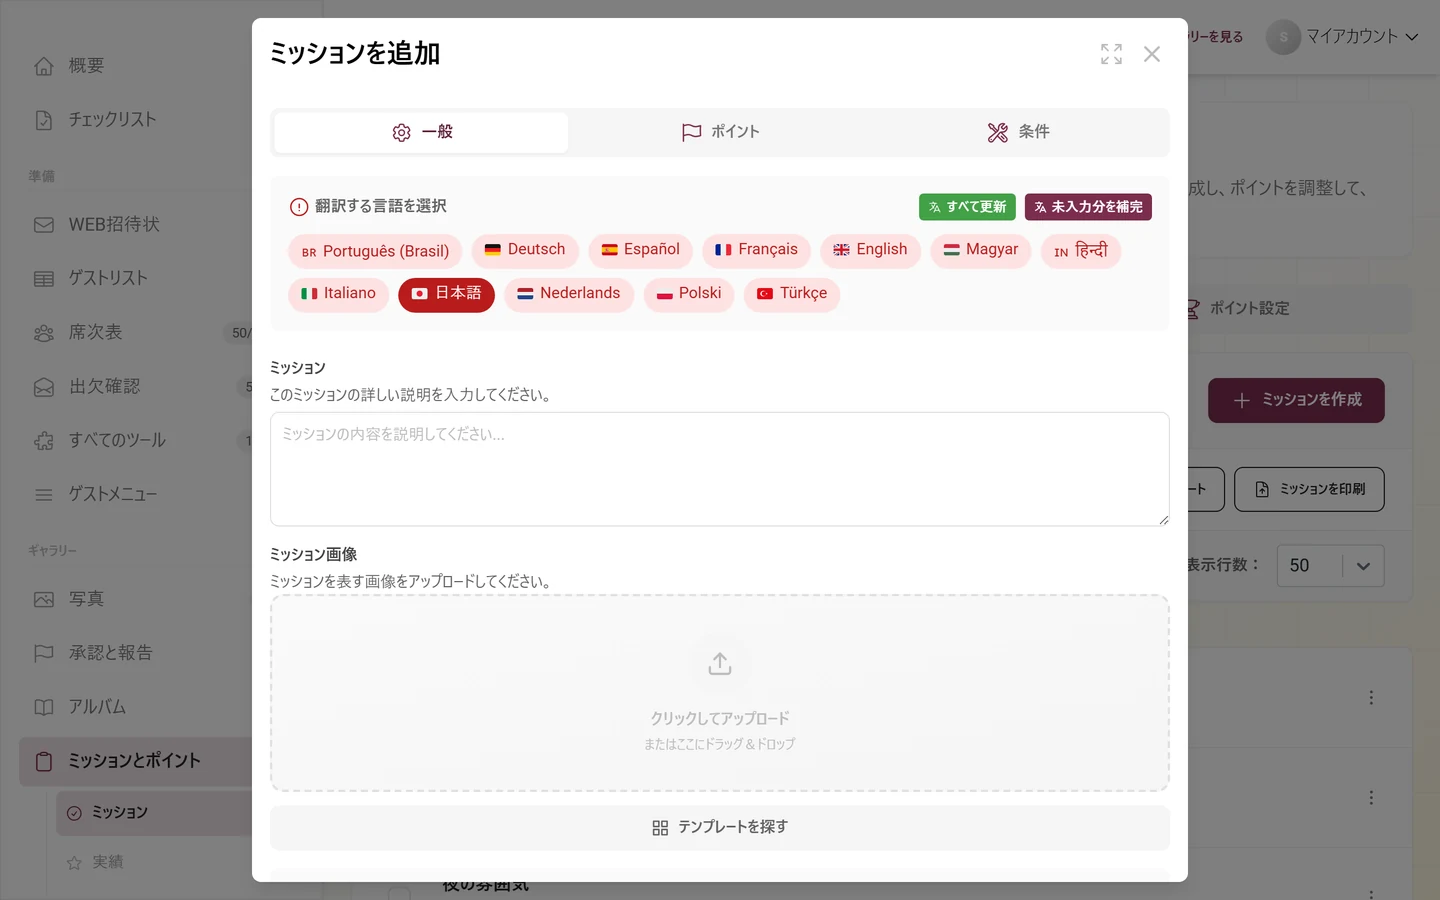Select the Español language chip

pyautogui.click(x=640, y=250)
